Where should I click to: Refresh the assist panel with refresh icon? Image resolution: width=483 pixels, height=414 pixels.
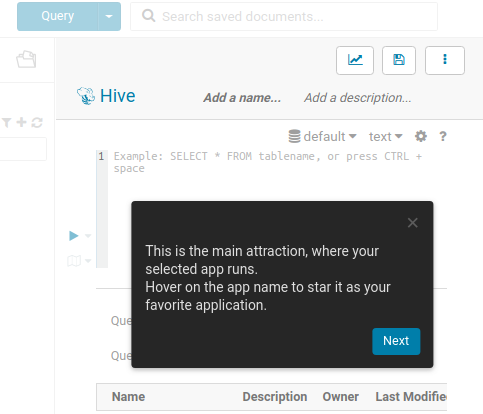[37, 122]
